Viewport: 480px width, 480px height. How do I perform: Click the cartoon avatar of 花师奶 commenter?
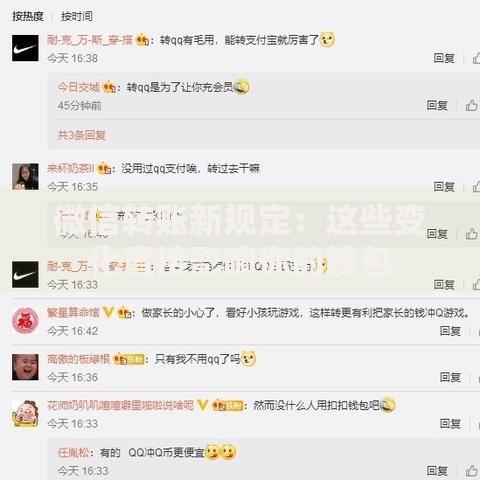tap(25, 414)
